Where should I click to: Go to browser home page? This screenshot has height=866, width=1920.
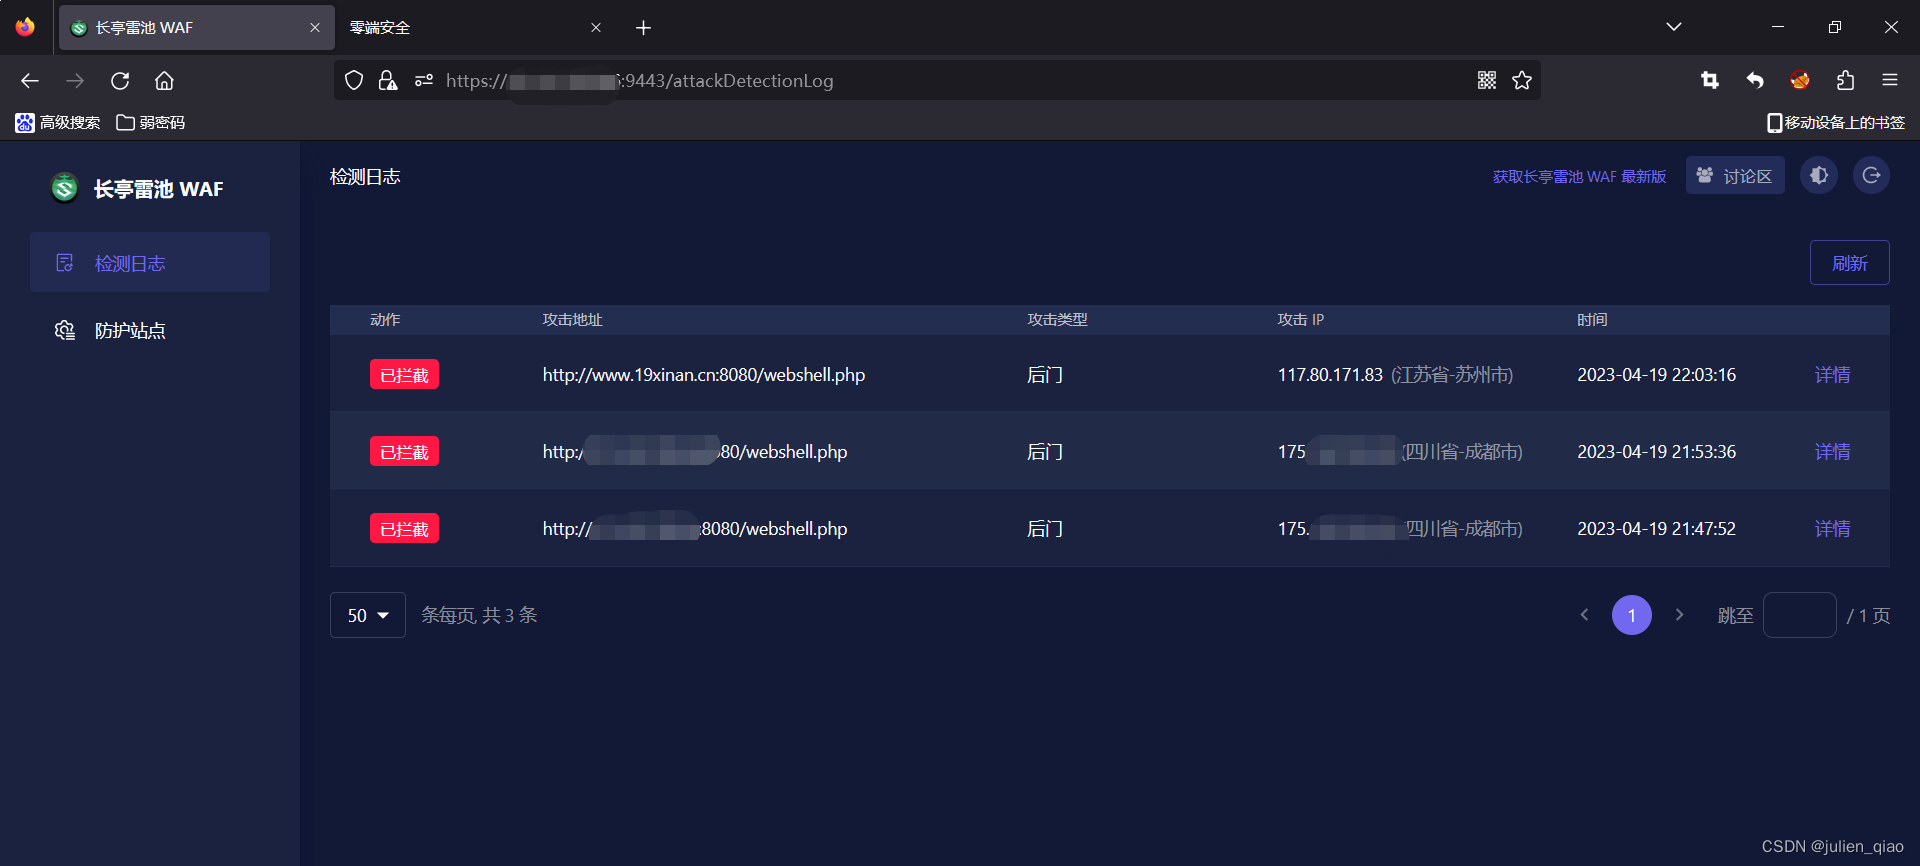165,81
